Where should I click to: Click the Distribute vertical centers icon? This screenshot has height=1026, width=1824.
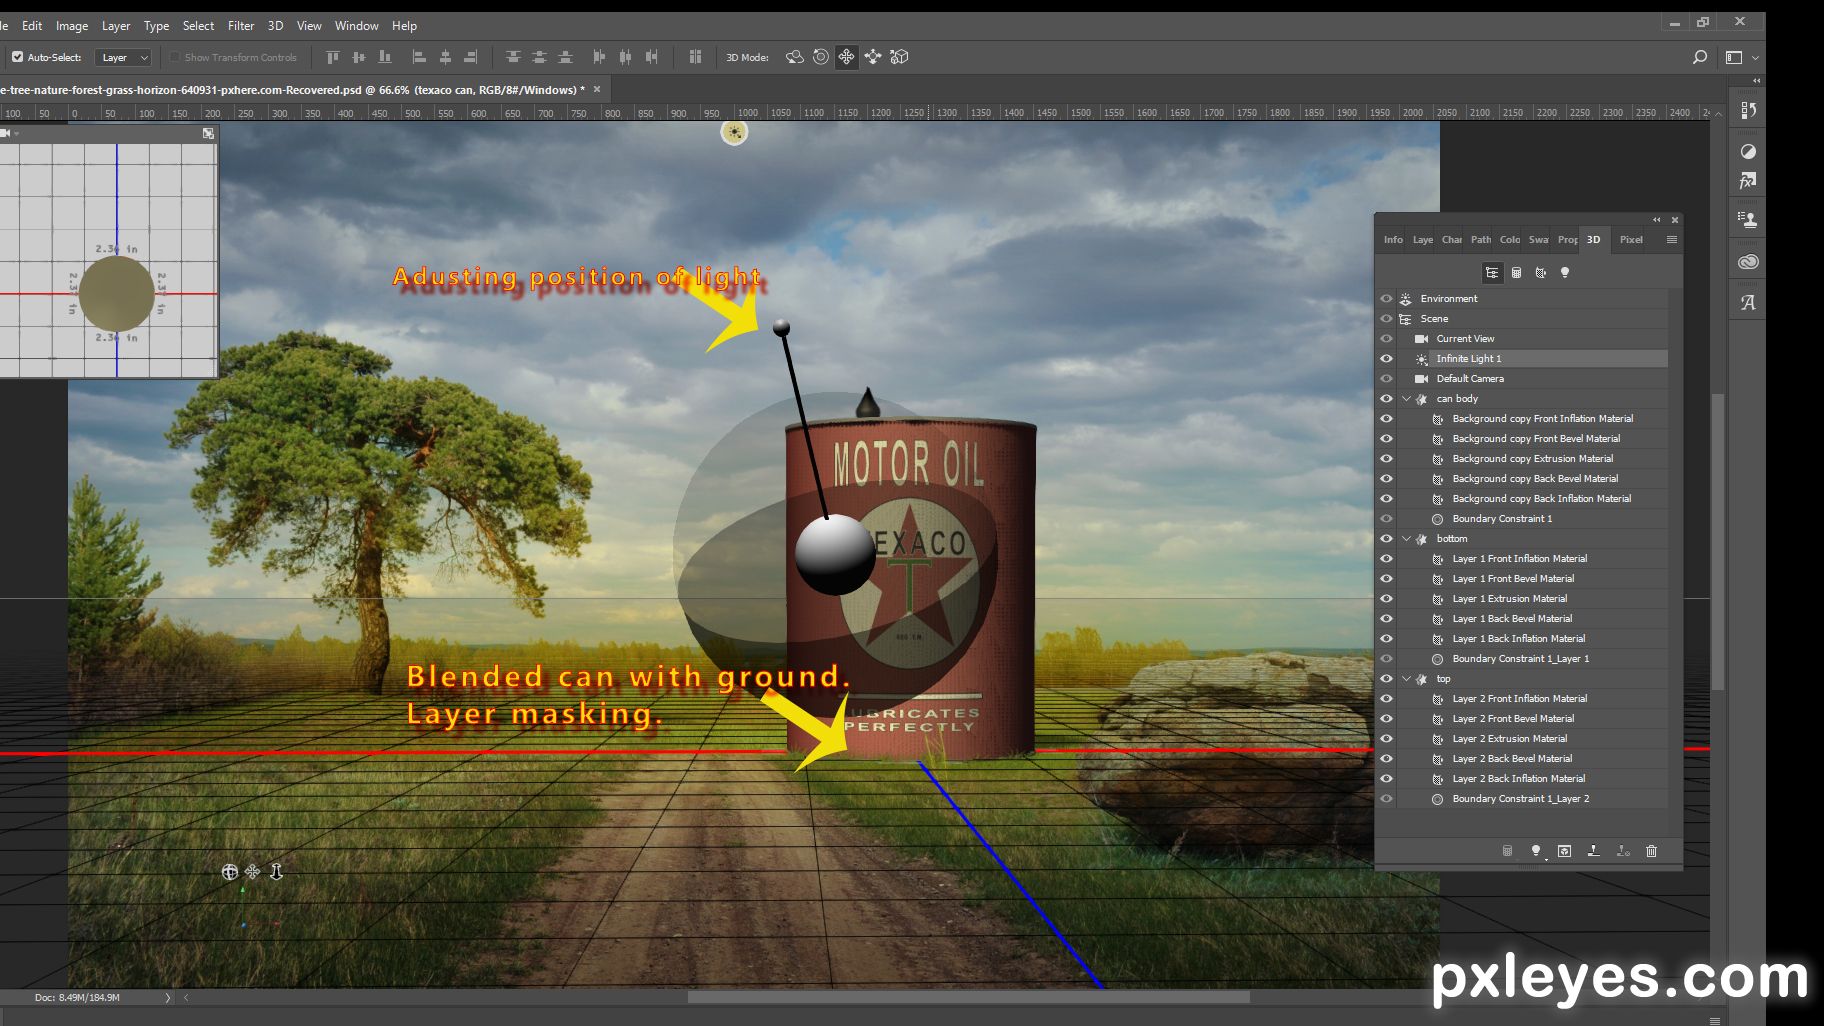coord(539,57)
